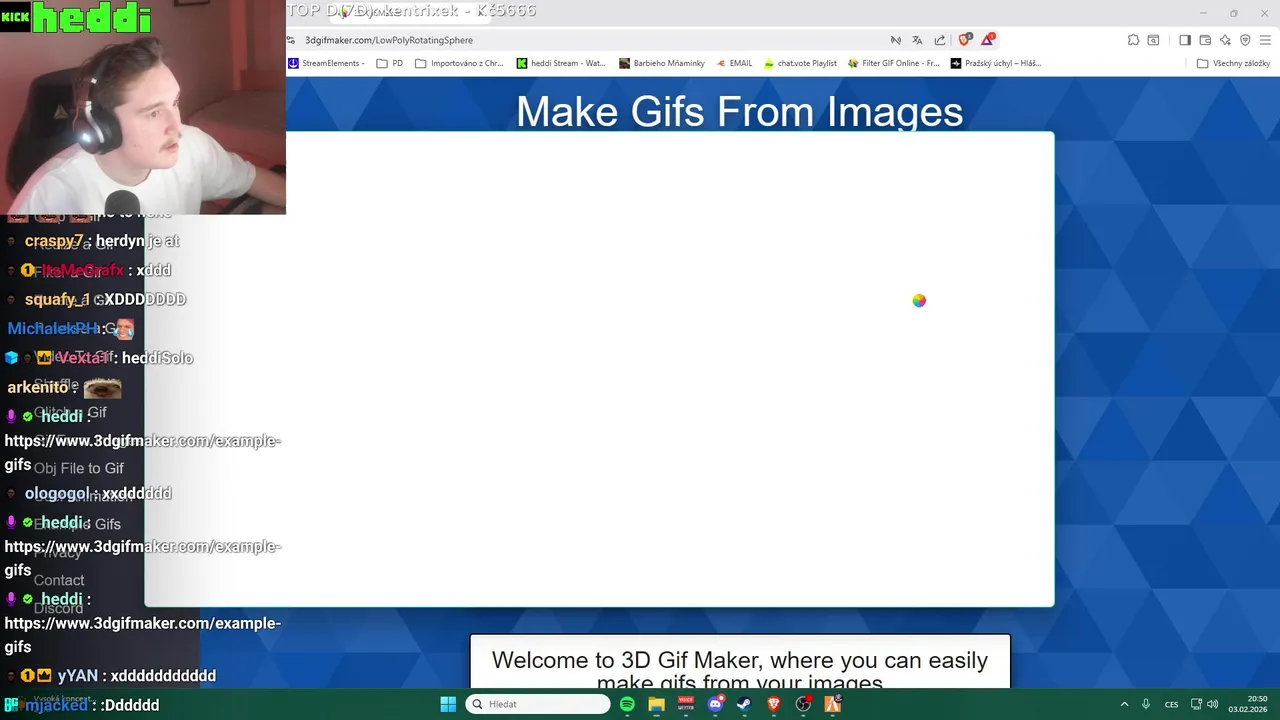Click the address bar URL field

pos(590,40)
